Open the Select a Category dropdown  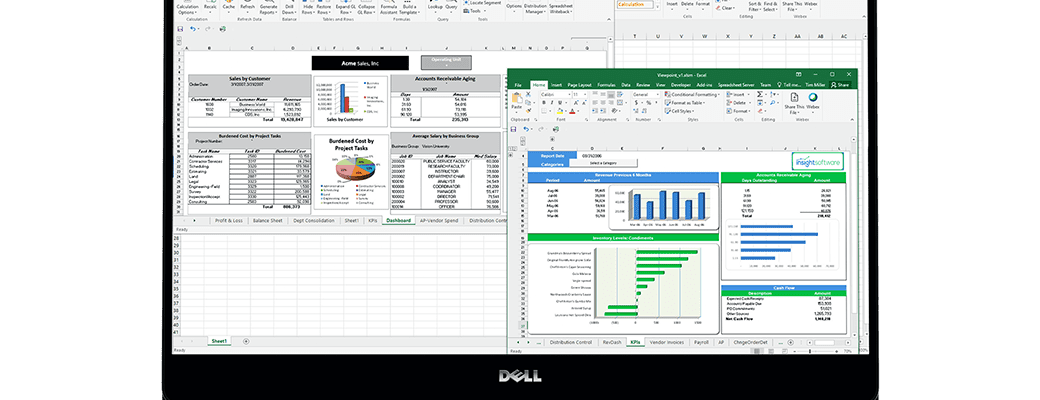coord(604,163)
